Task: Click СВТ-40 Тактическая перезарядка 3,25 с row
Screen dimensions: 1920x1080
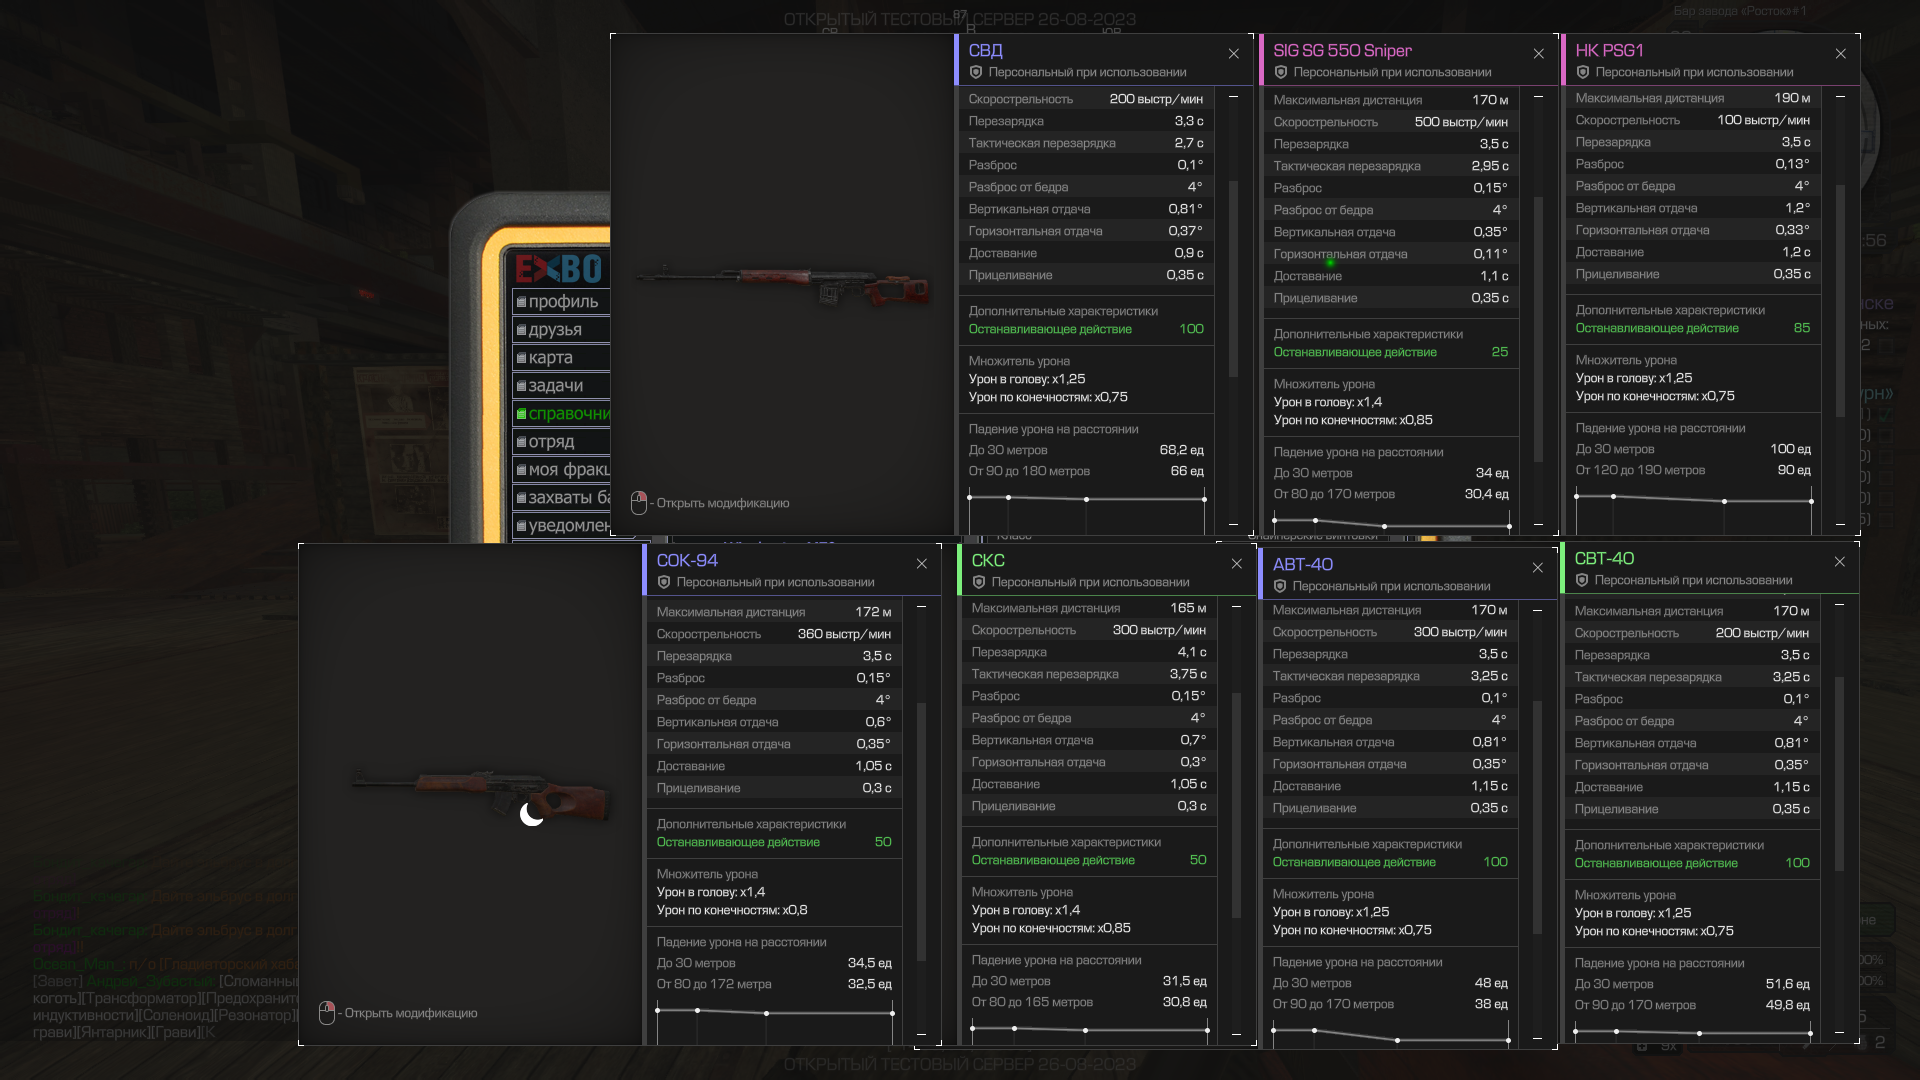Action: (1691, 677)
